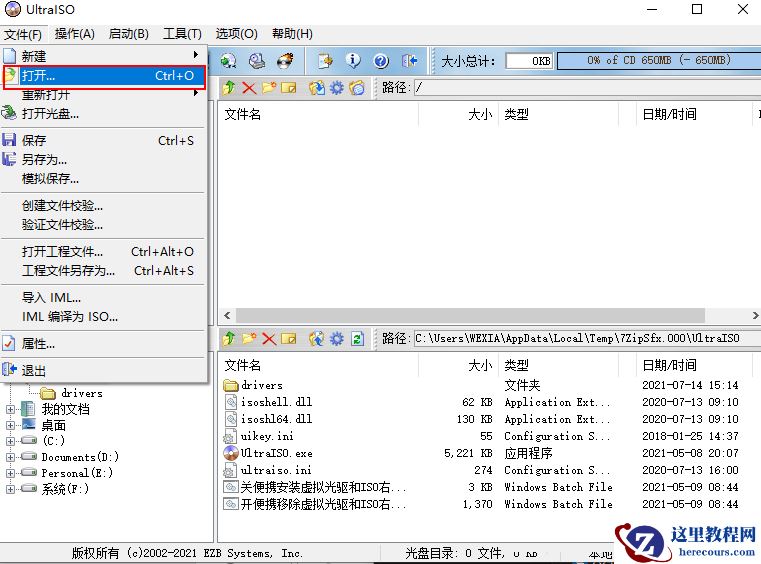Select 打开... Ctrl+O menu entry

(x=104, y=76)
